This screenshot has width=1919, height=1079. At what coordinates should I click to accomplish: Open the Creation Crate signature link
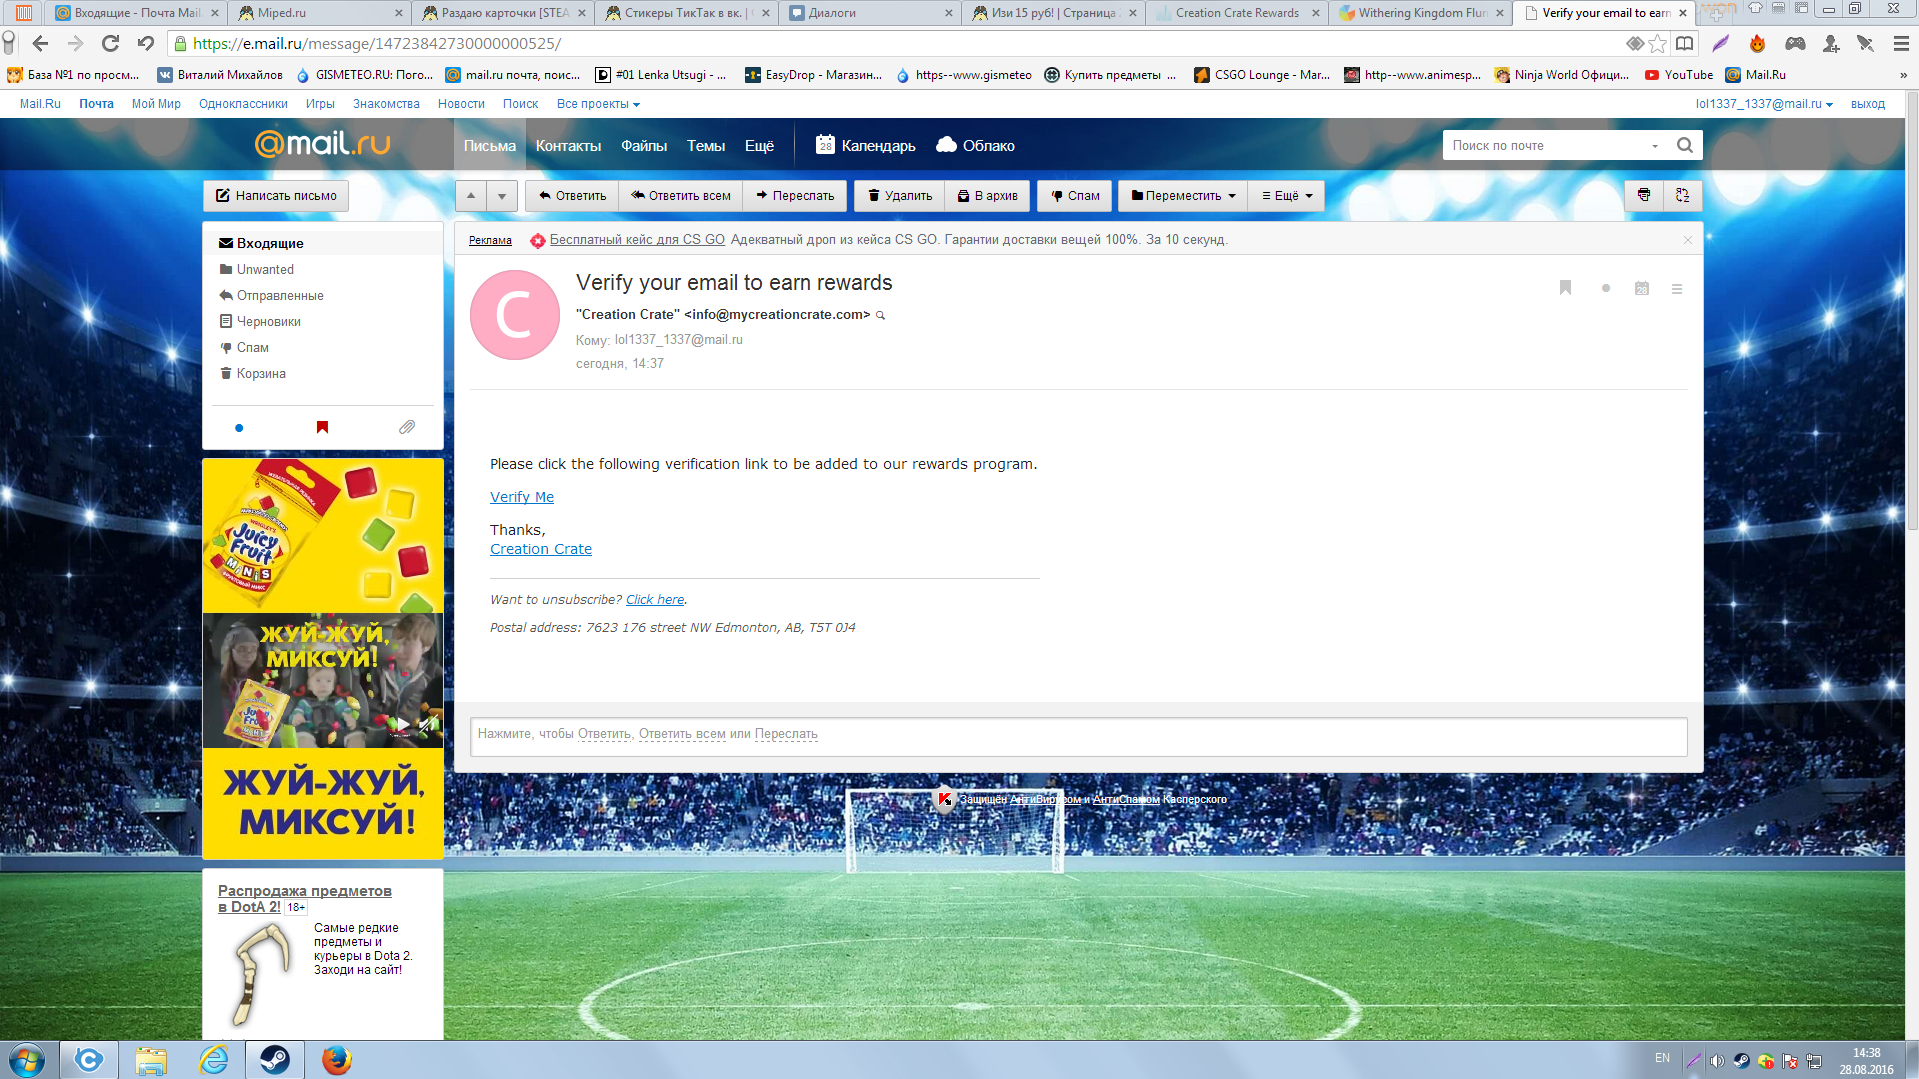[x=541, y=549]
